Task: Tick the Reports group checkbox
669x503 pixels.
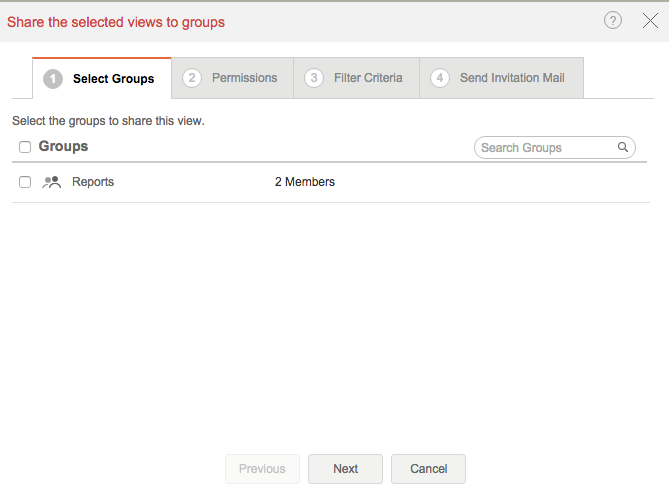Action: tap(25, 182)
